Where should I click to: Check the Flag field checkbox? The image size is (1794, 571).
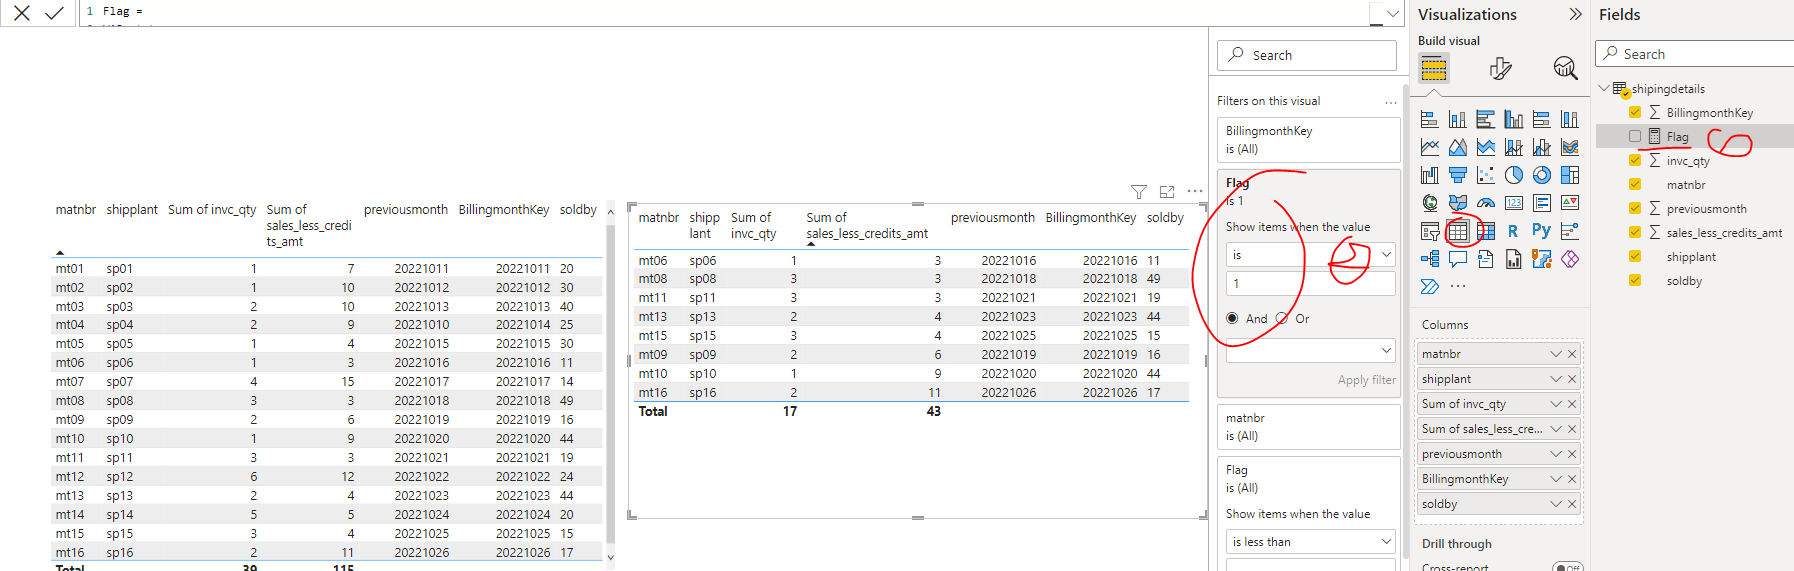(1635, 136)
